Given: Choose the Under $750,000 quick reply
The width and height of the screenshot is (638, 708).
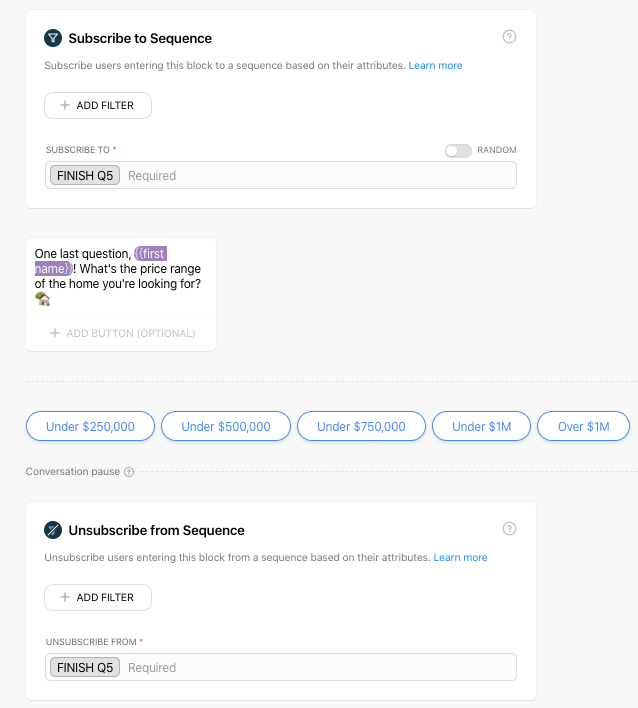Looking at the screenshot, I should click(361, 426).
